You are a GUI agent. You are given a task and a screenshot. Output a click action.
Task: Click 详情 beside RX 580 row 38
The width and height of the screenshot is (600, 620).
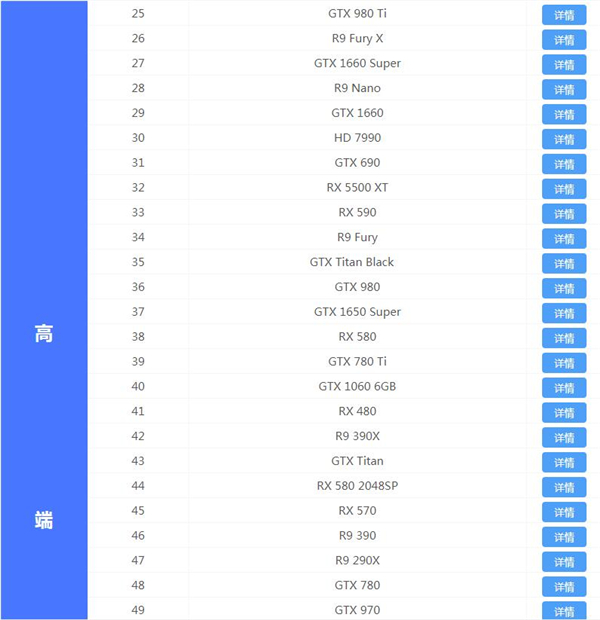tap(564, 338)
